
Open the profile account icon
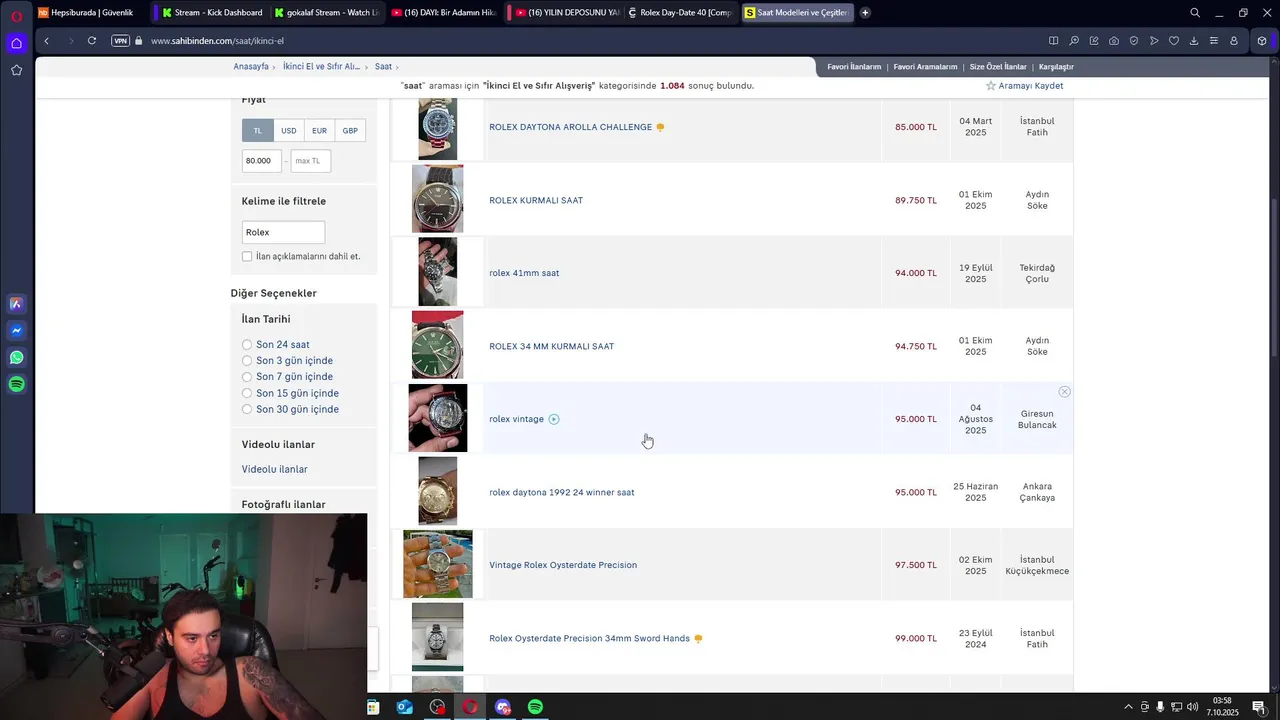coord(1233,41)
